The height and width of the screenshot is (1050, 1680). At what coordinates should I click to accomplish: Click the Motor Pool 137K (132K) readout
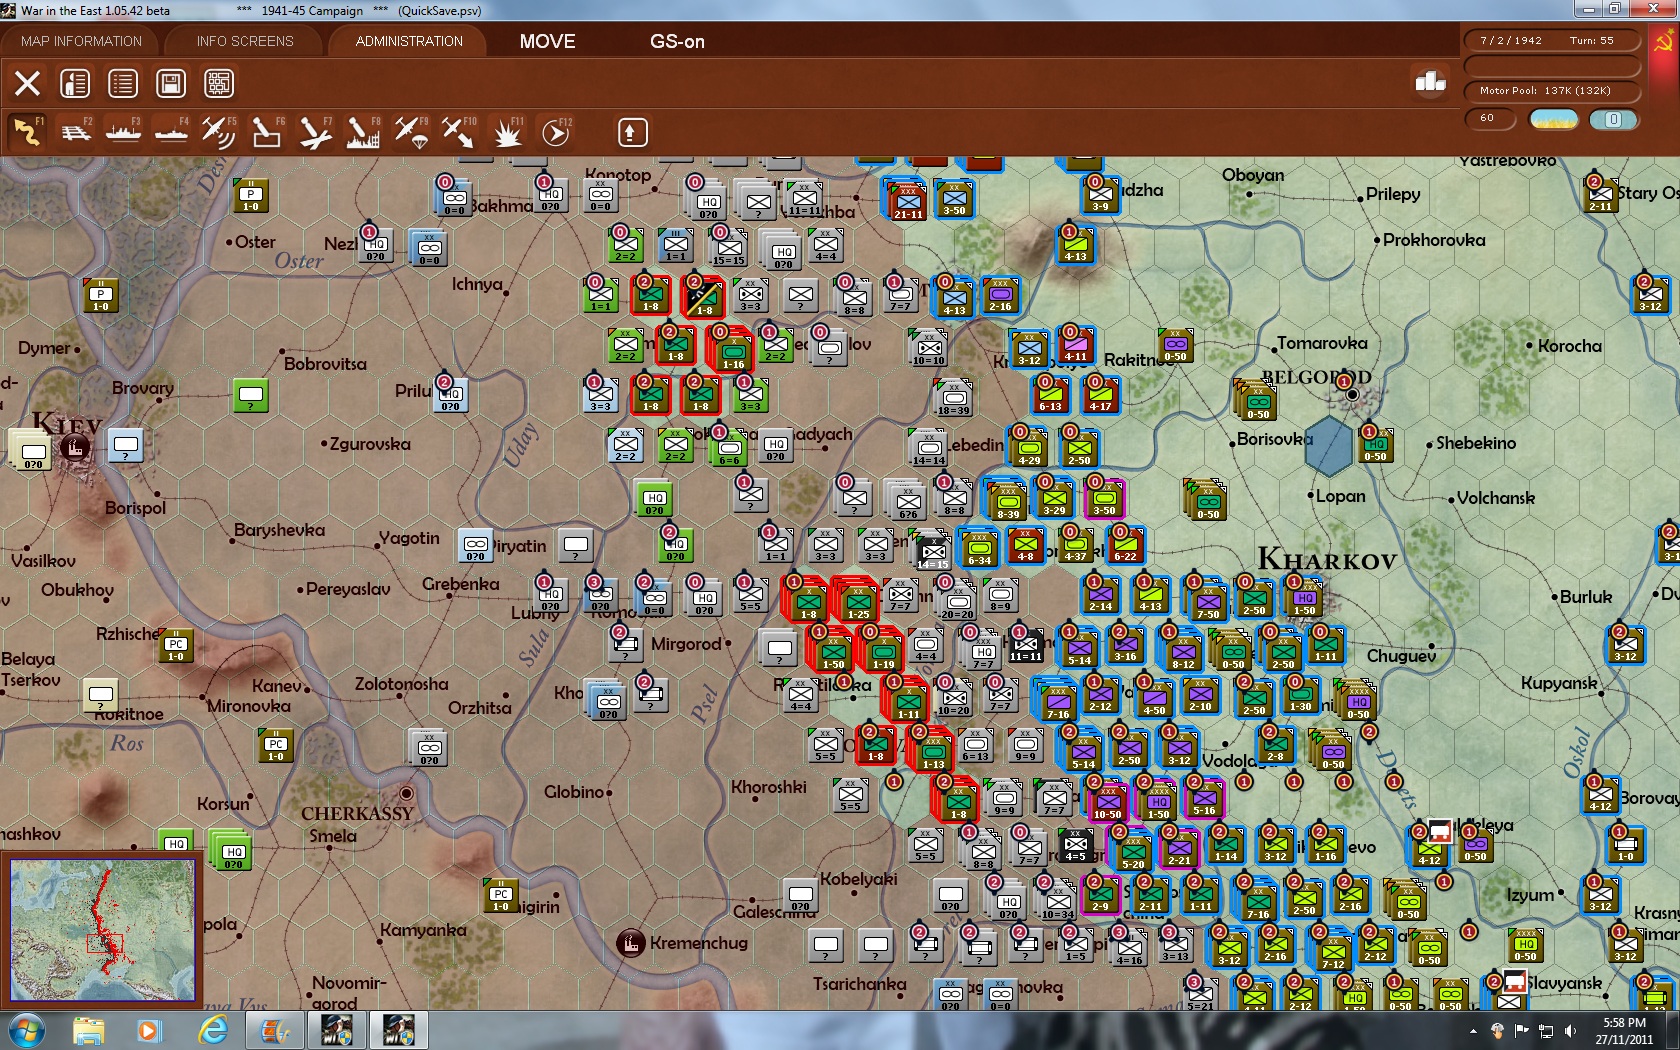(x=1553, y=90)
